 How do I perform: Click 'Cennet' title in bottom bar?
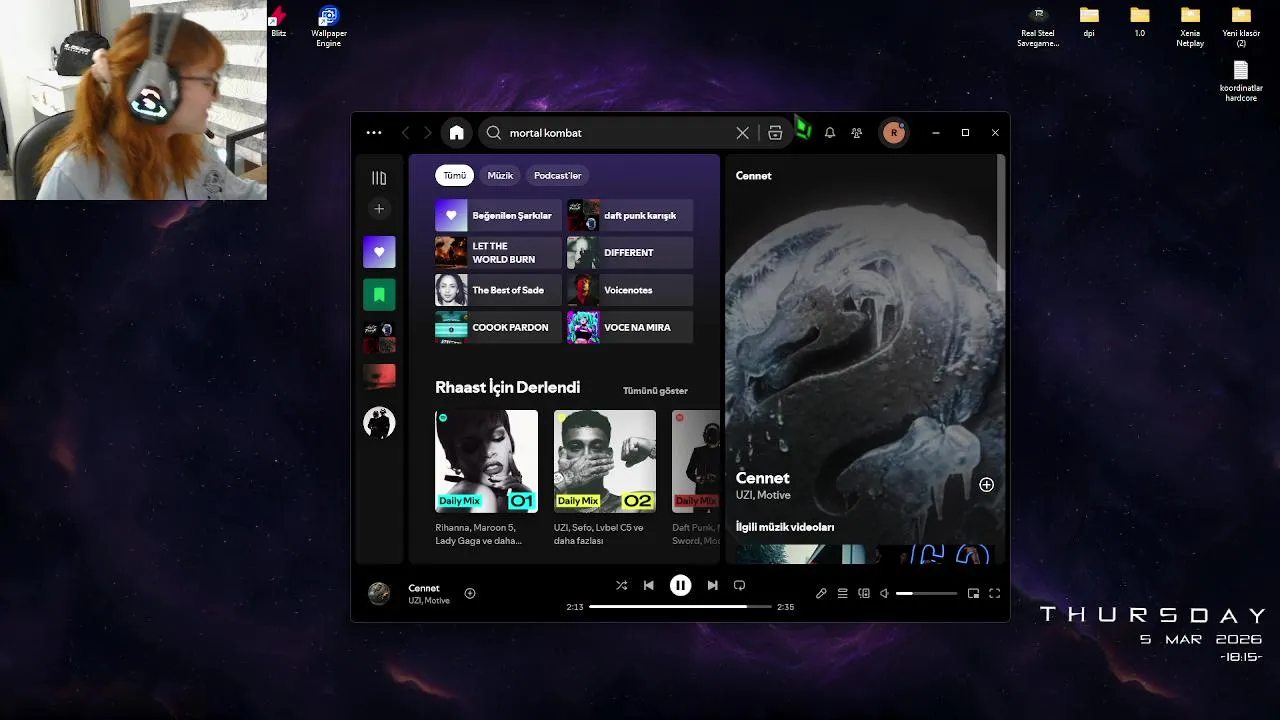[424, 588]
